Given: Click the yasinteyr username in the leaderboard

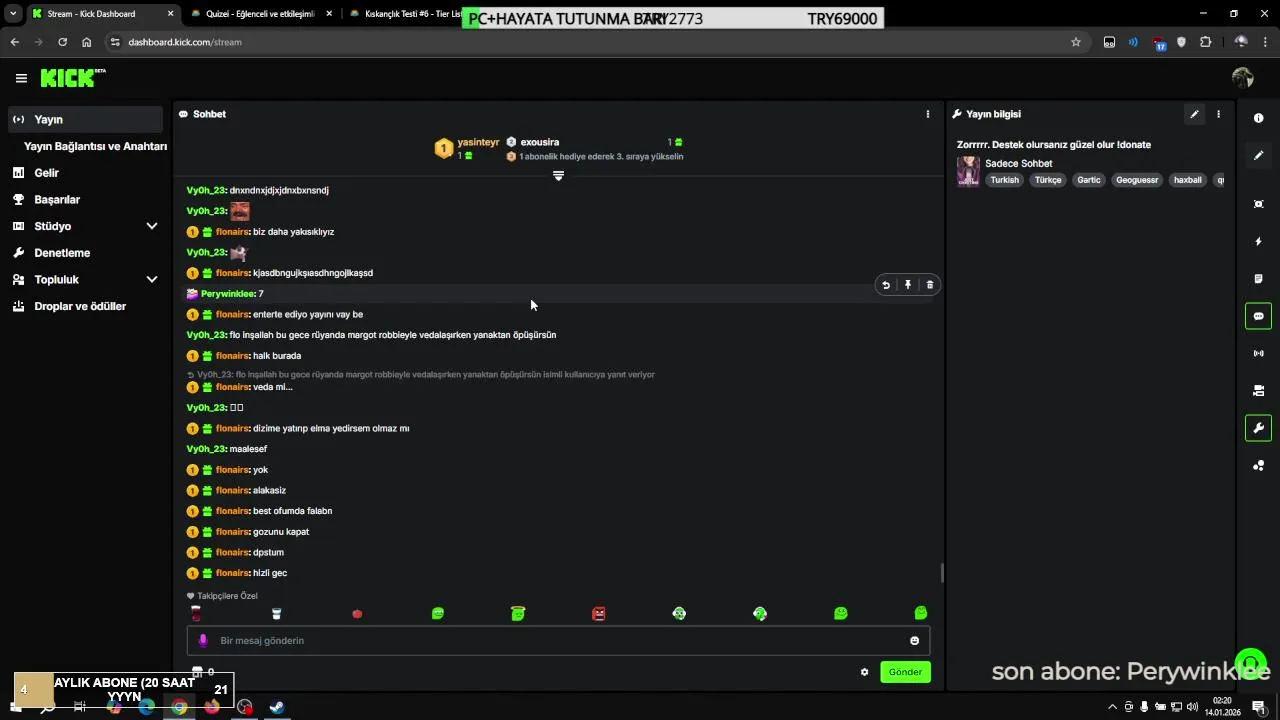Looking at the screenshot, I should tap(478, 142).
